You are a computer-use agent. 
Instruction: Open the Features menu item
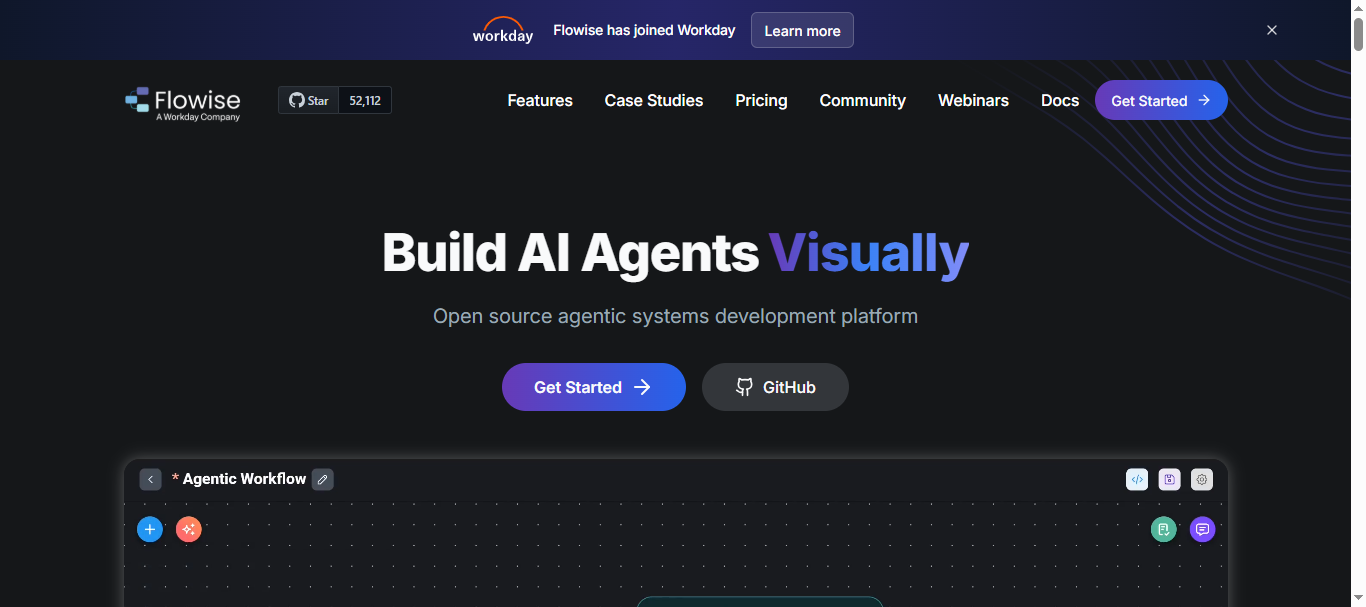pyautogui.click(x=540, y=101)
